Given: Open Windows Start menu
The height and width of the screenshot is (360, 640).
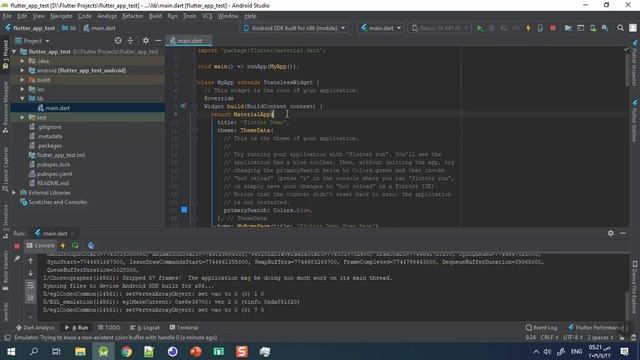Looking at the screenshot, I should [x=11, y=351].
